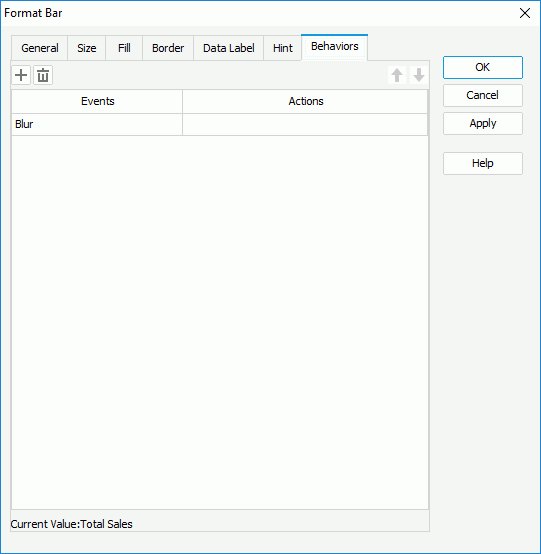Select the Behaviors tab
Image resolution: width=541 pixels, height=554 pixels.
[x=334, y=47]
